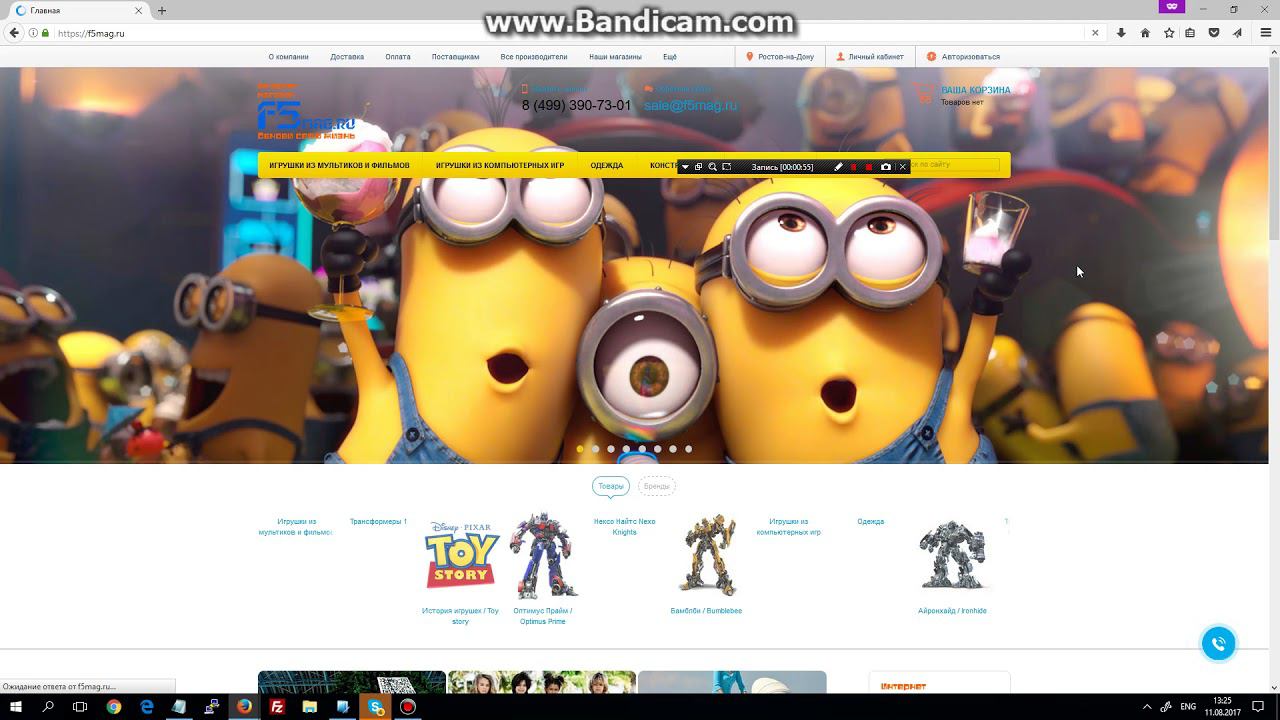
Task: Select last slider dot
Action: (x=688, y=449)
